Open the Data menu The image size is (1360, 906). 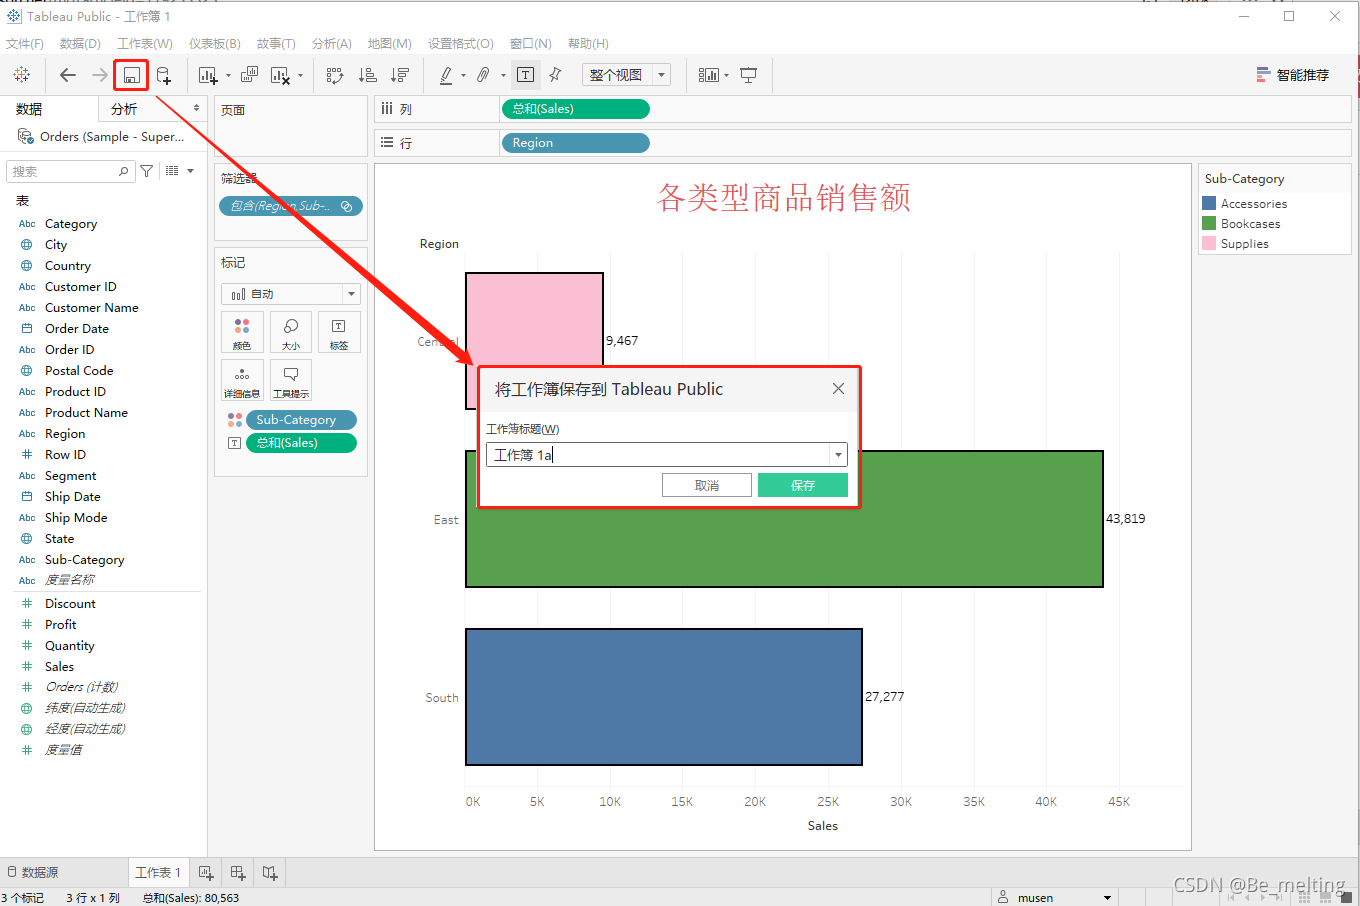(80, 44)
